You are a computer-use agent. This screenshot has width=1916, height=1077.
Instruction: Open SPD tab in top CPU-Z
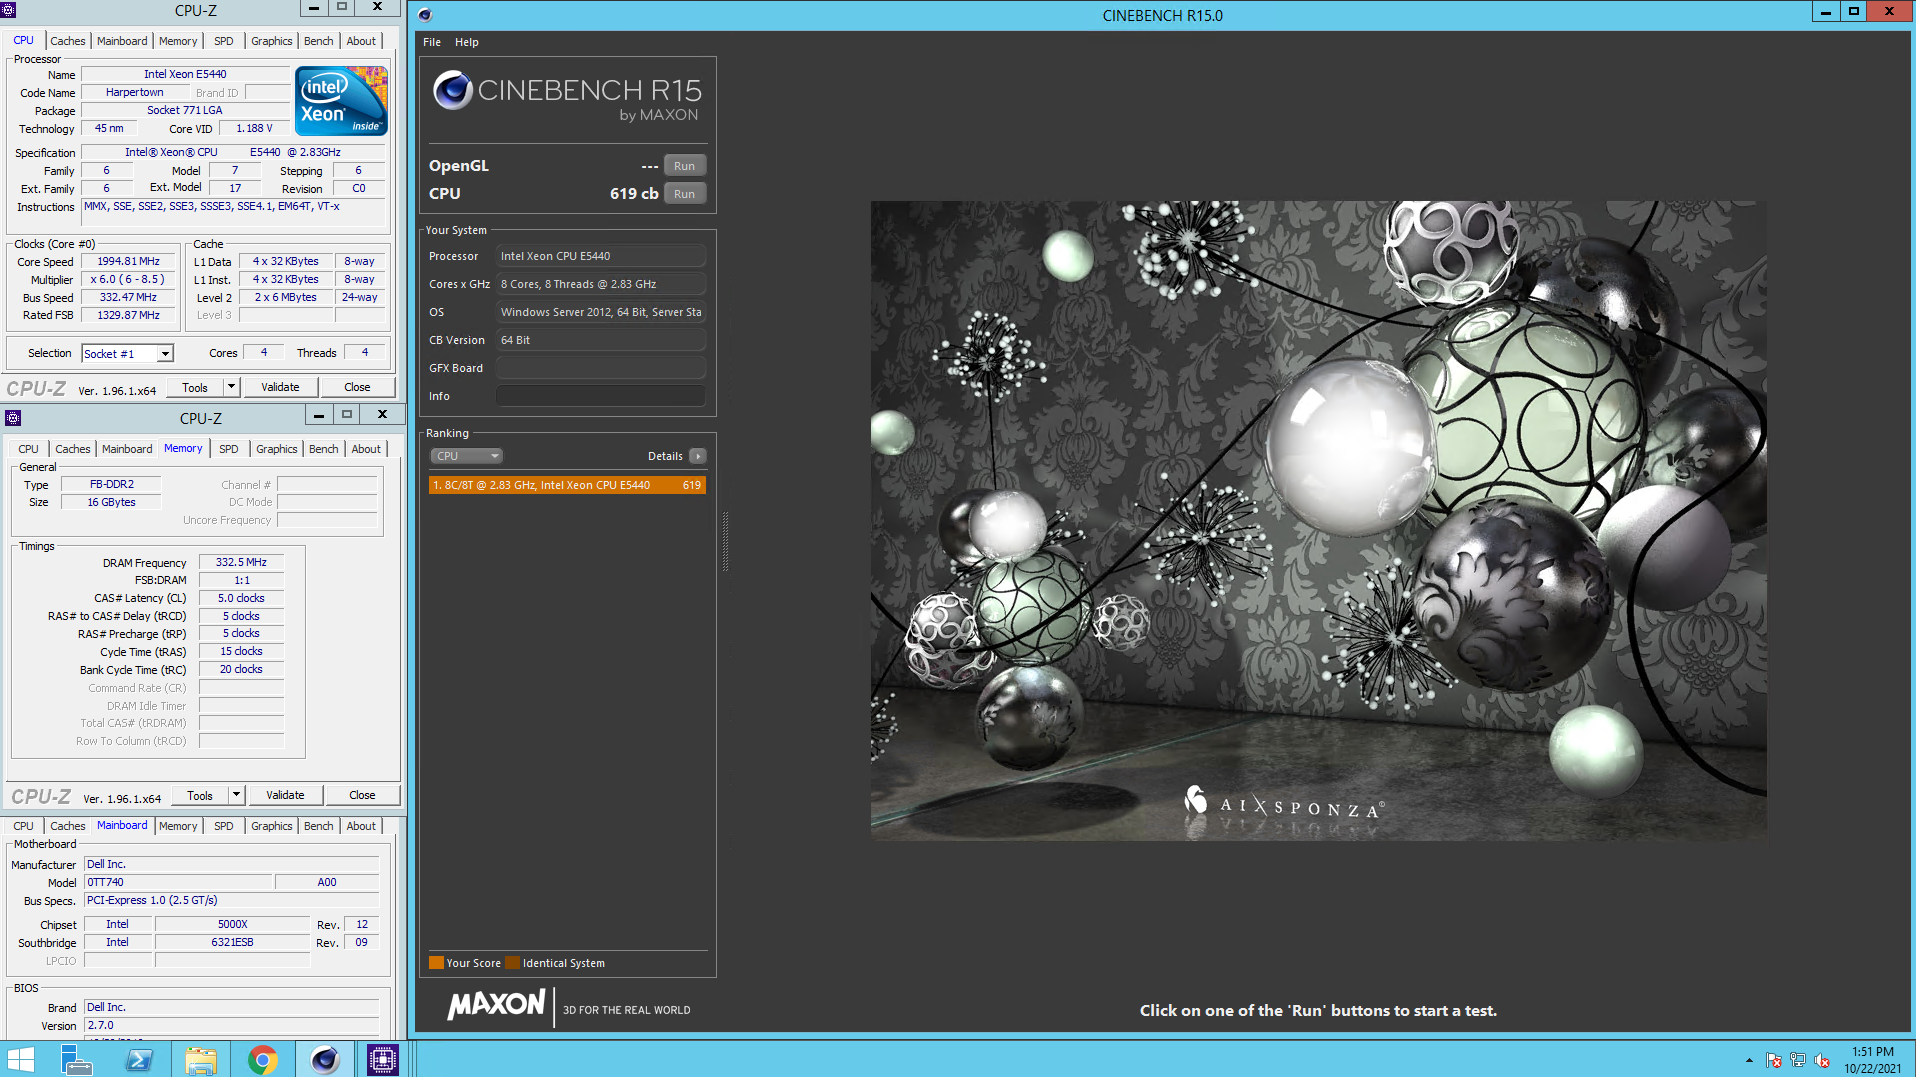click(x=224, y=41)
